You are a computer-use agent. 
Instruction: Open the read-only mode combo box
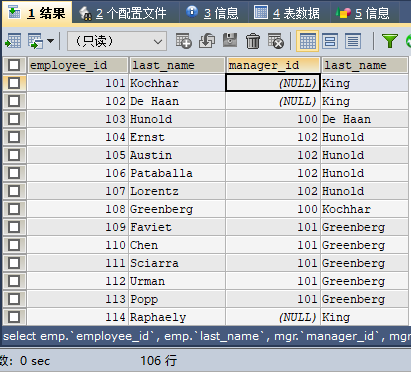117,41
